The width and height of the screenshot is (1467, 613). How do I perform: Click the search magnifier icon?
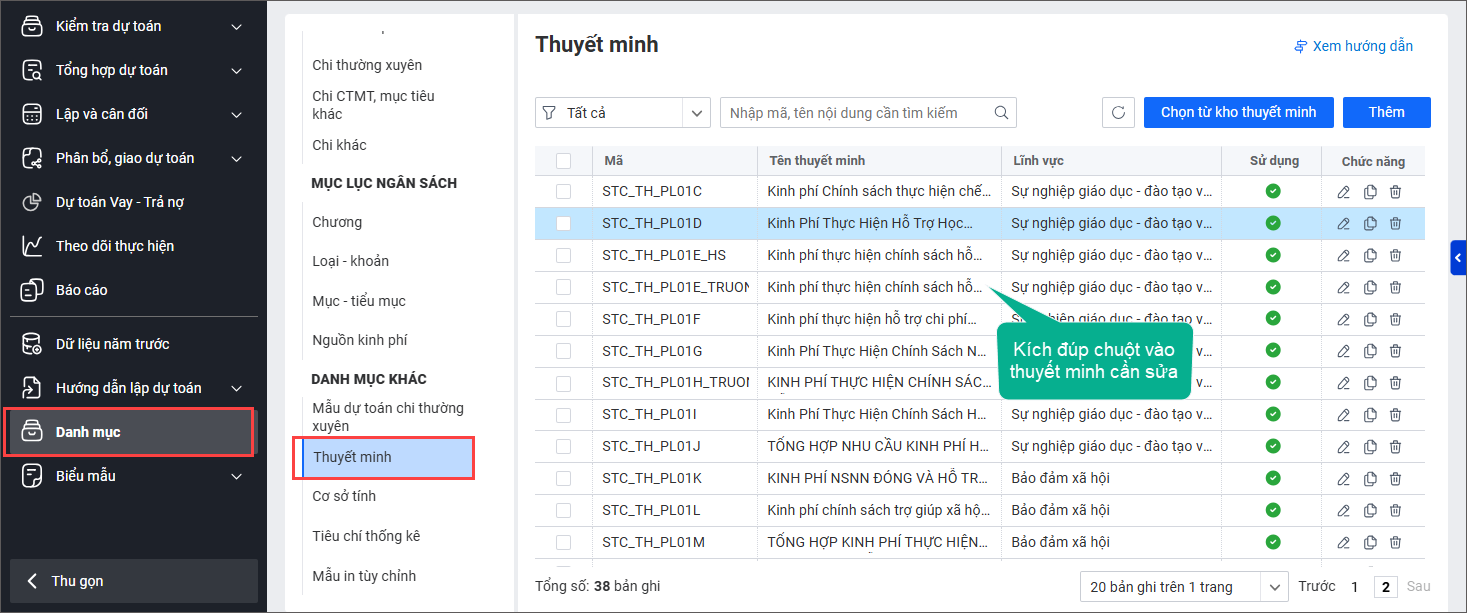1001,113
